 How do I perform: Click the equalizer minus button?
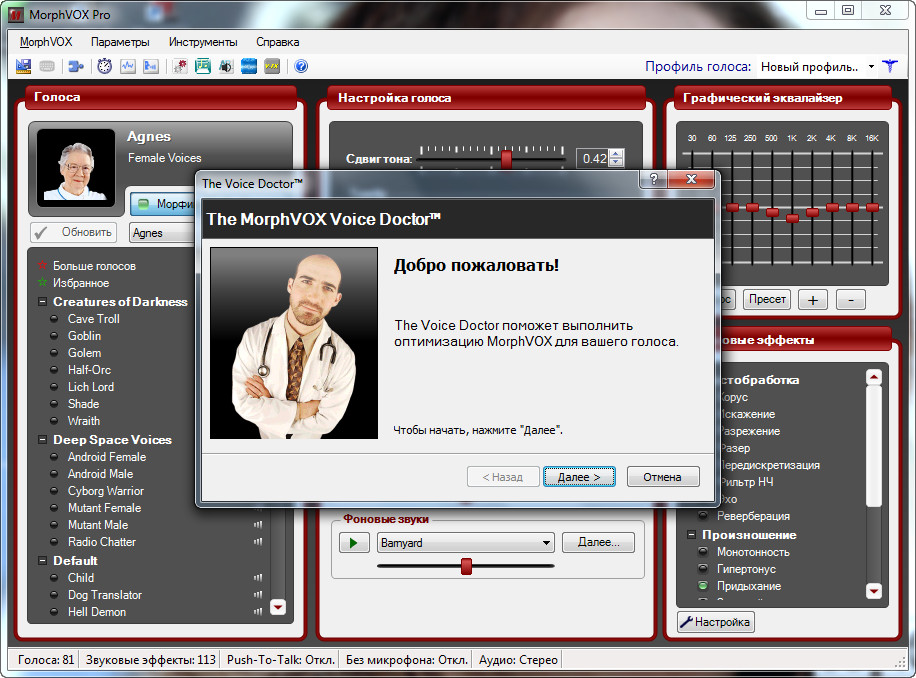pos(851,300)
